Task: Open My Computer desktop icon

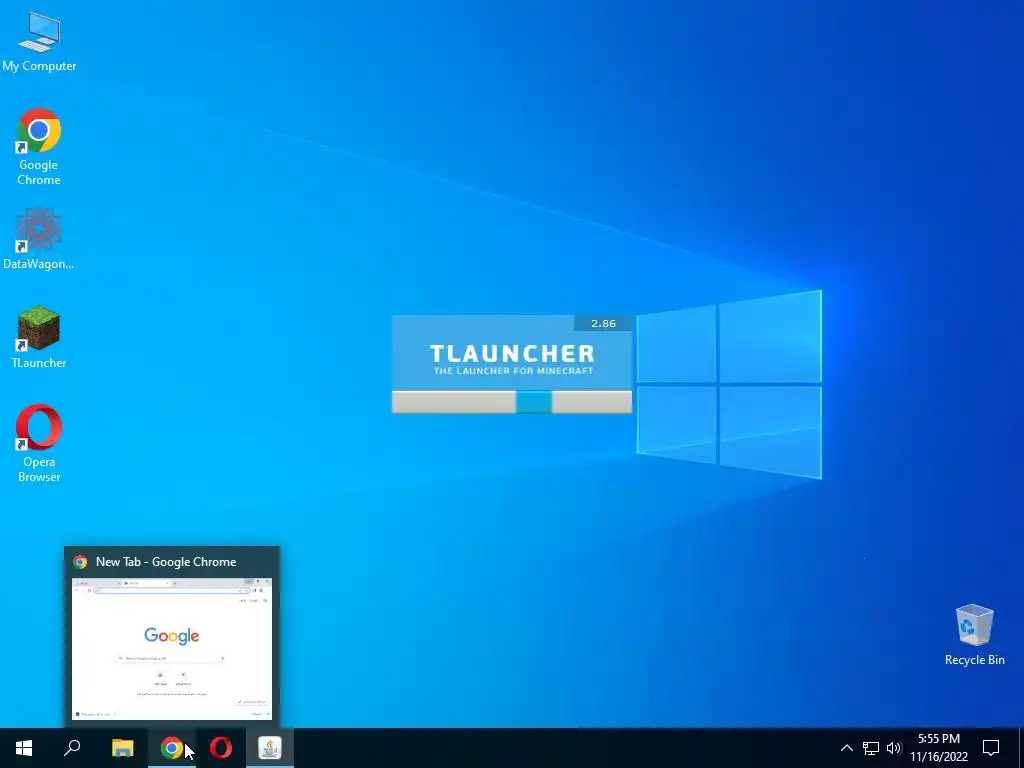Action: [x=39, y=41]
